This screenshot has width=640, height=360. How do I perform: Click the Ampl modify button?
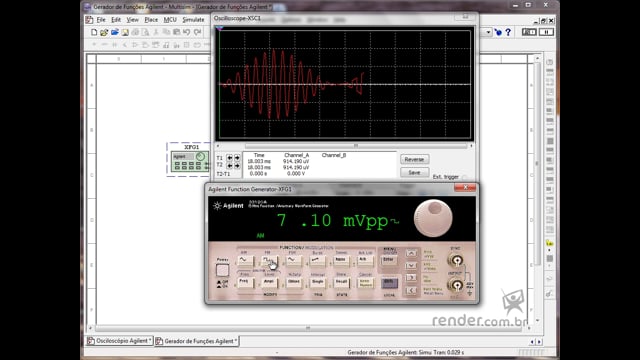269,282
